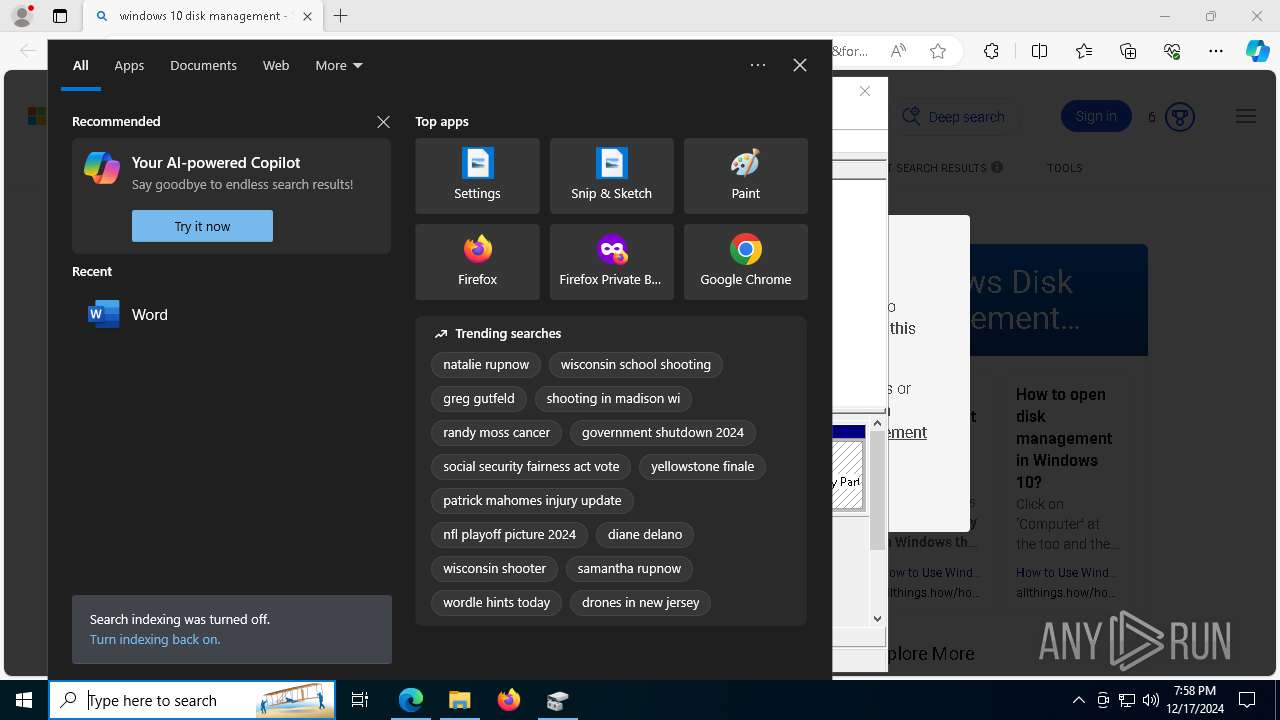Screen dimensions: 1280x720
Task: Select wordle hints today trending search
Action: pos(497,603)
